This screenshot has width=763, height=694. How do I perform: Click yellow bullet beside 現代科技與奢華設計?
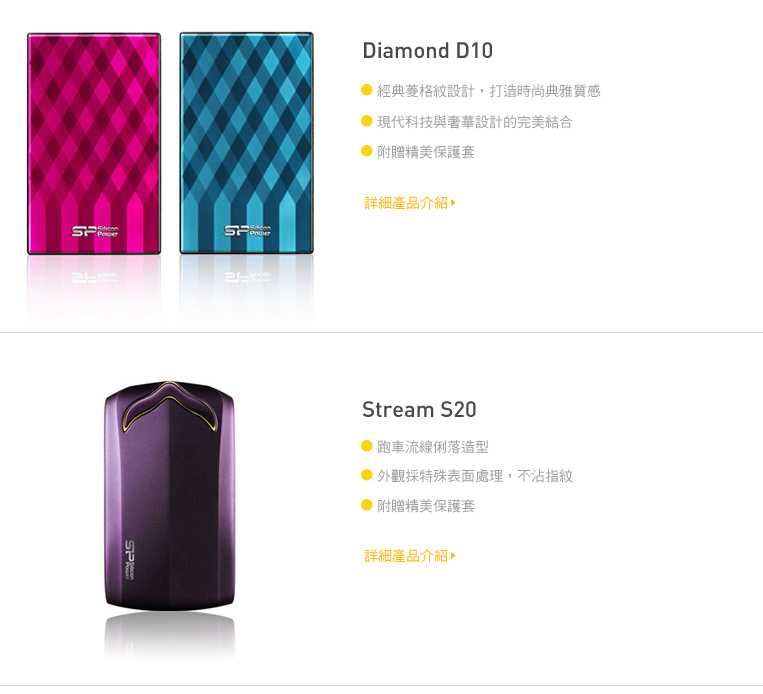point(367,121)
